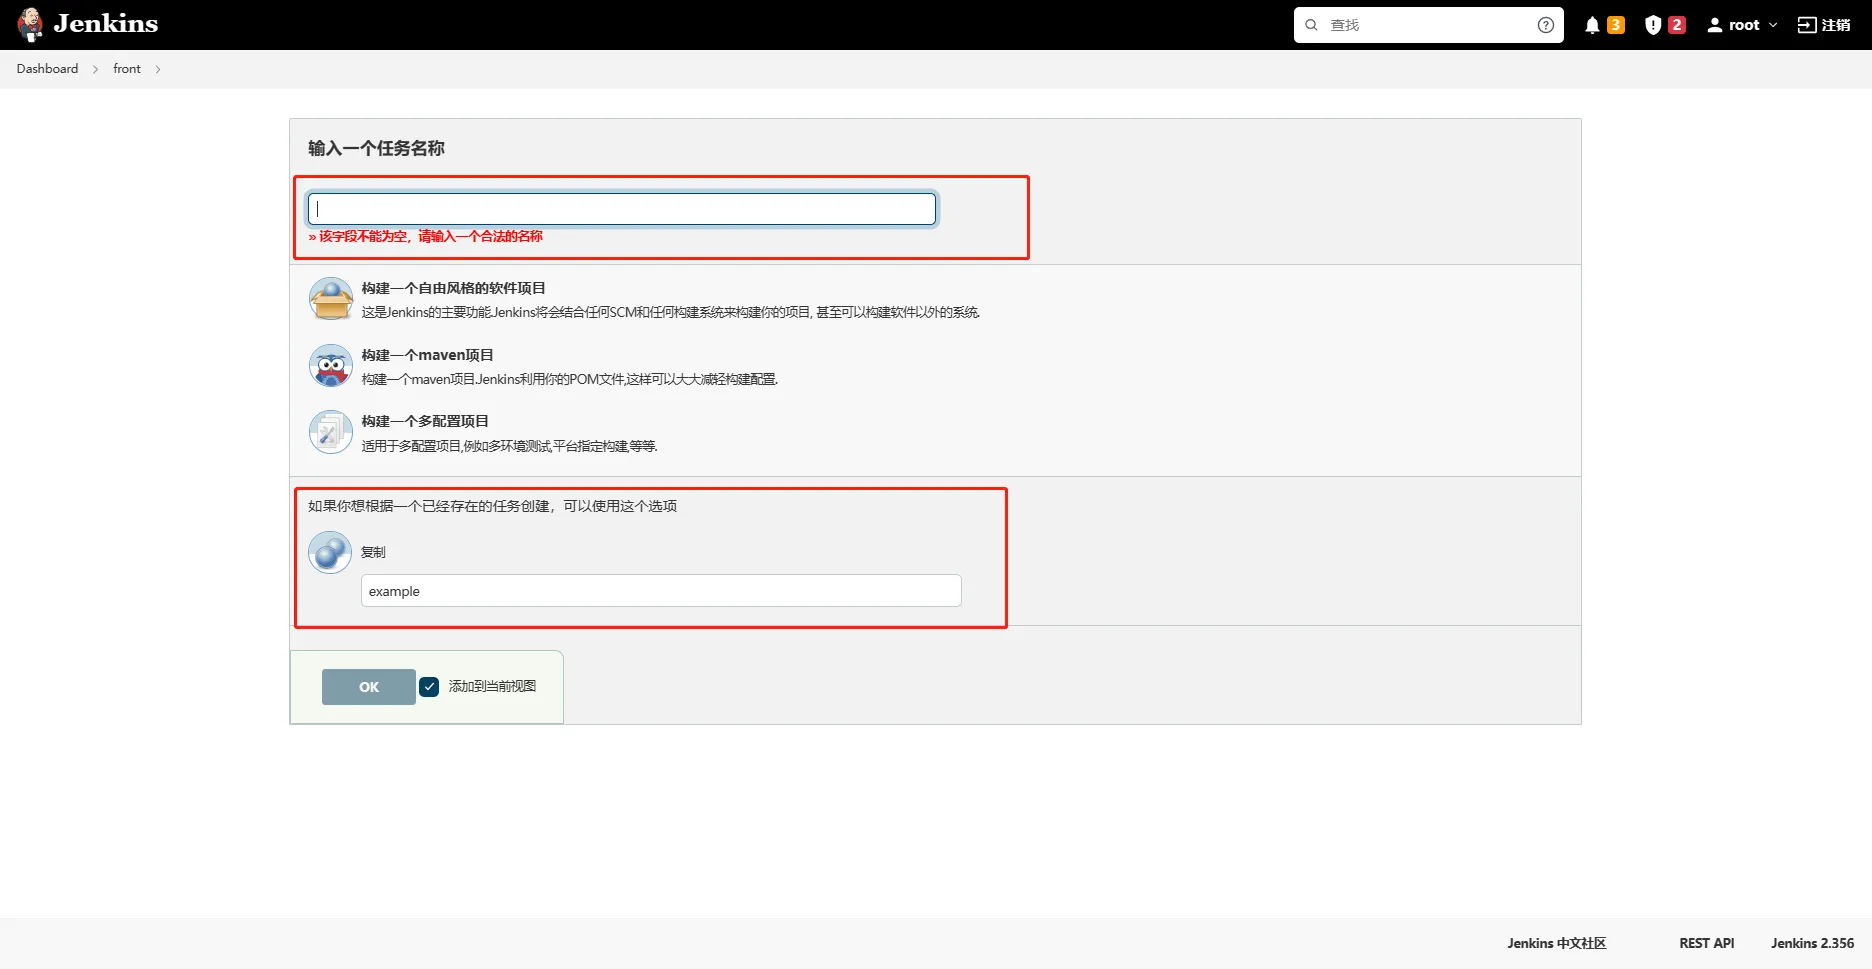Click the Jenkins butler logo icon
Viewport: 1872px width, 969px height.
[31, 24]
